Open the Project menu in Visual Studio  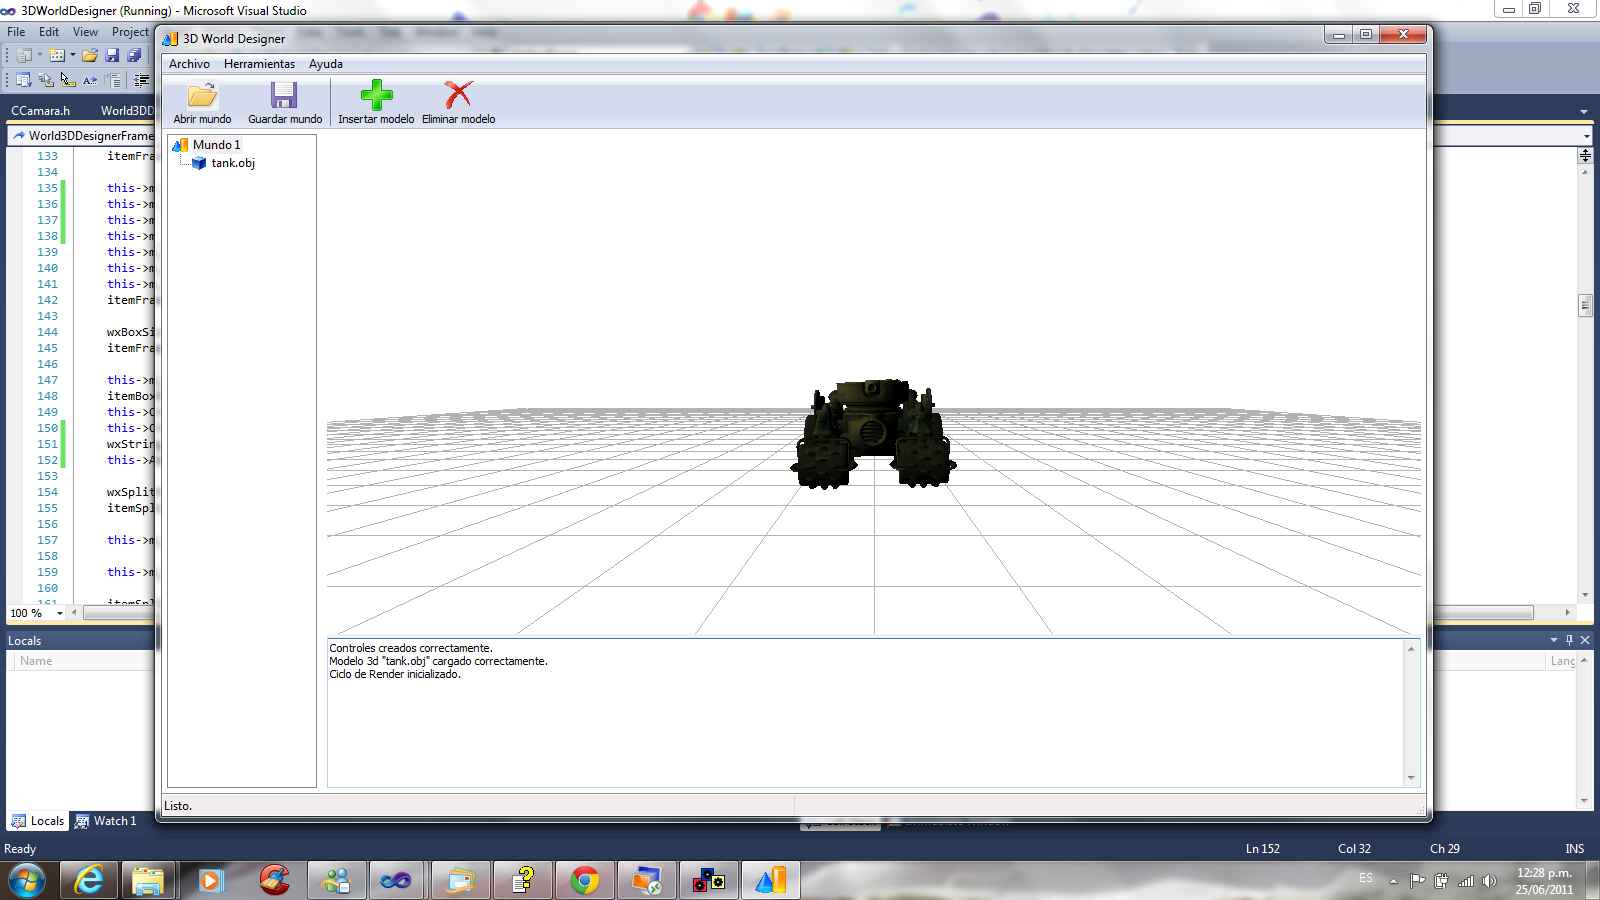tap(130, 32)
